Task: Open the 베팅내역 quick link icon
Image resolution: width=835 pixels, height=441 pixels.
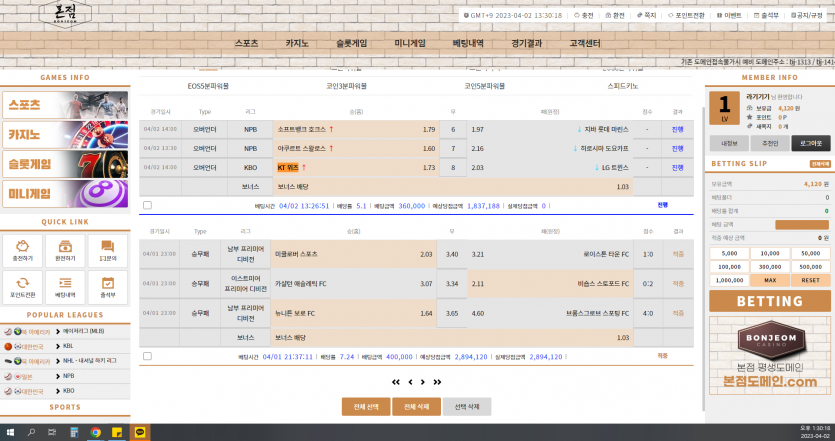Action: pos(65,285)
